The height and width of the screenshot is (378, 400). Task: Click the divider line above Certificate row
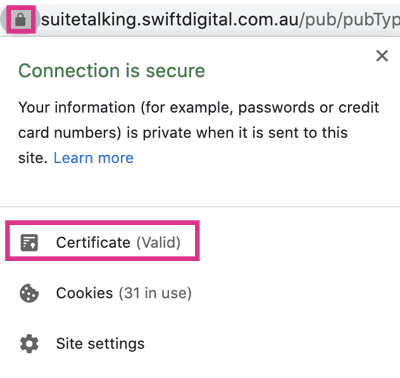pyautogui.click(x=200, y=207)
